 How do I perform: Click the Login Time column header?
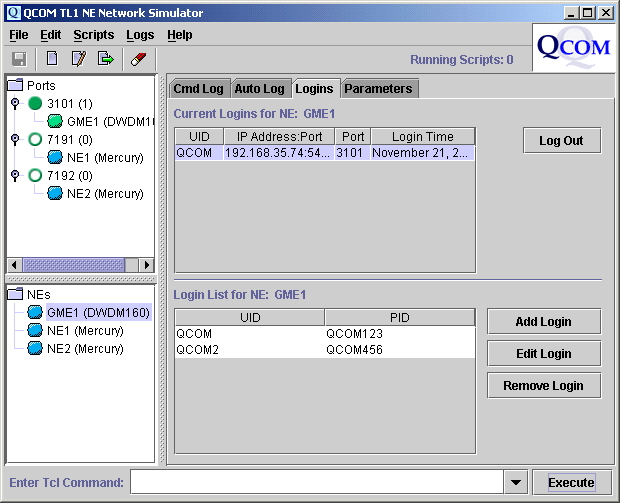point(423,136)
